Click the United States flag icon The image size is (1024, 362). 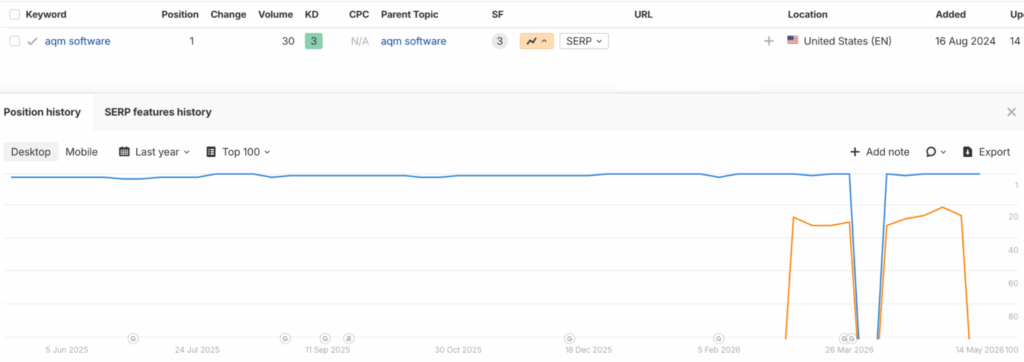coord(793,41)
